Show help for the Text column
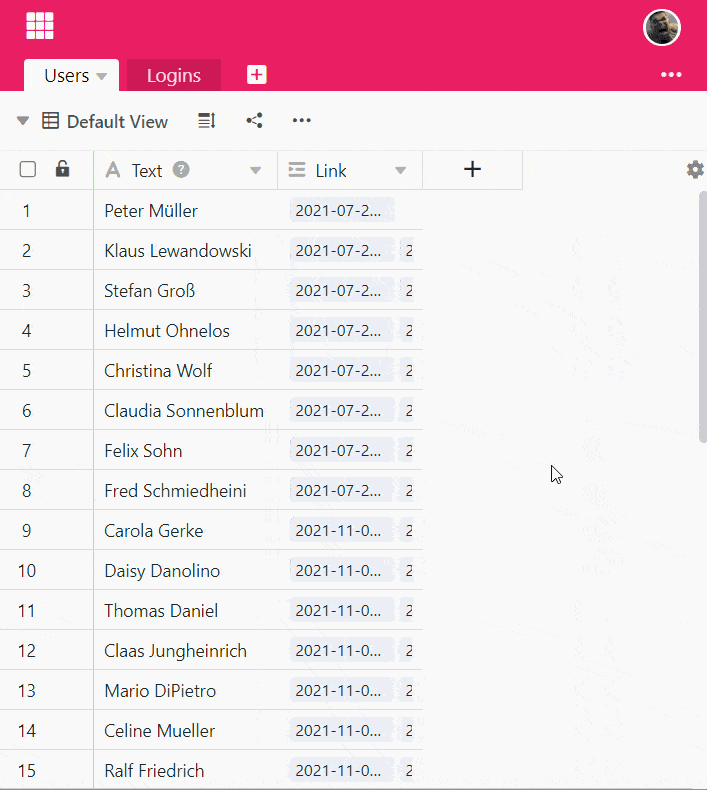Screen dimensions: 707x790 (181, 170)
